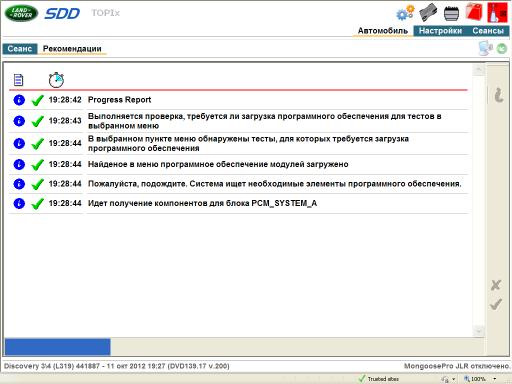Click the document list column icon

pyautogui.click(x=18, y=80)
